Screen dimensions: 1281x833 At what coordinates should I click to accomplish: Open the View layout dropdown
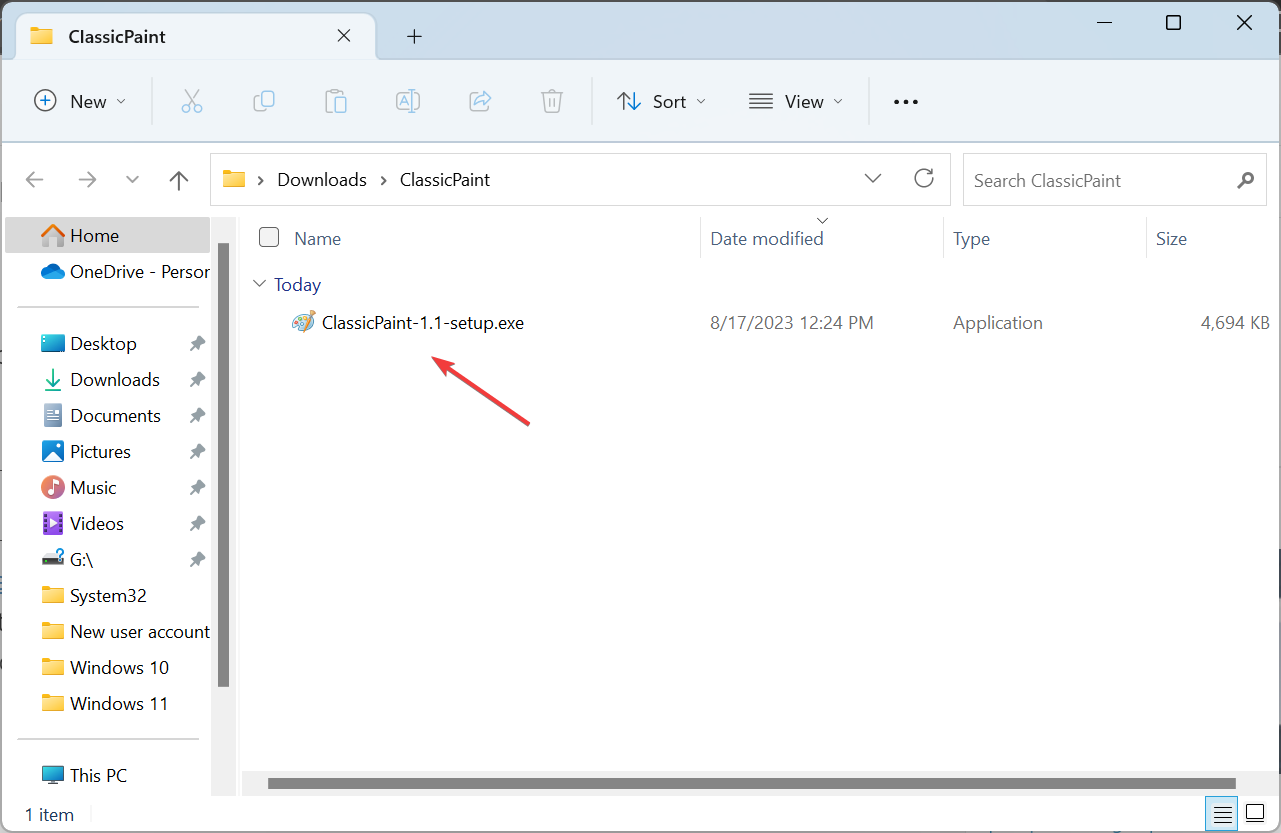point(796,101)
